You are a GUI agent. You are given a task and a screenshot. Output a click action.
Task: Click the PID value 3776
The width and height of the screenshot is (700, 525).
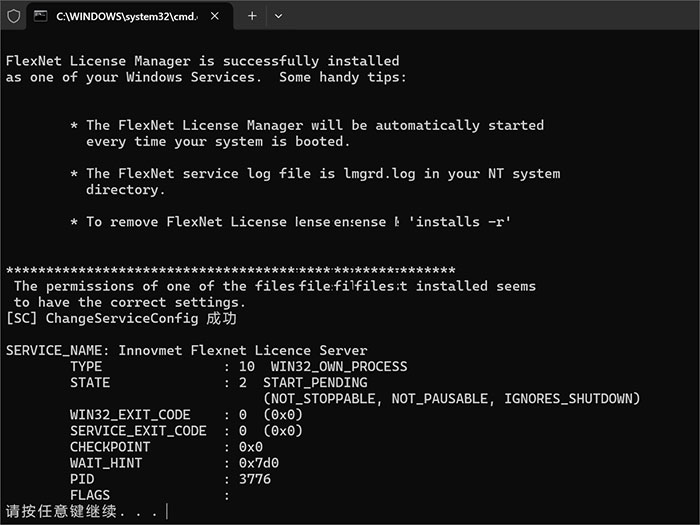click(254, 479)
